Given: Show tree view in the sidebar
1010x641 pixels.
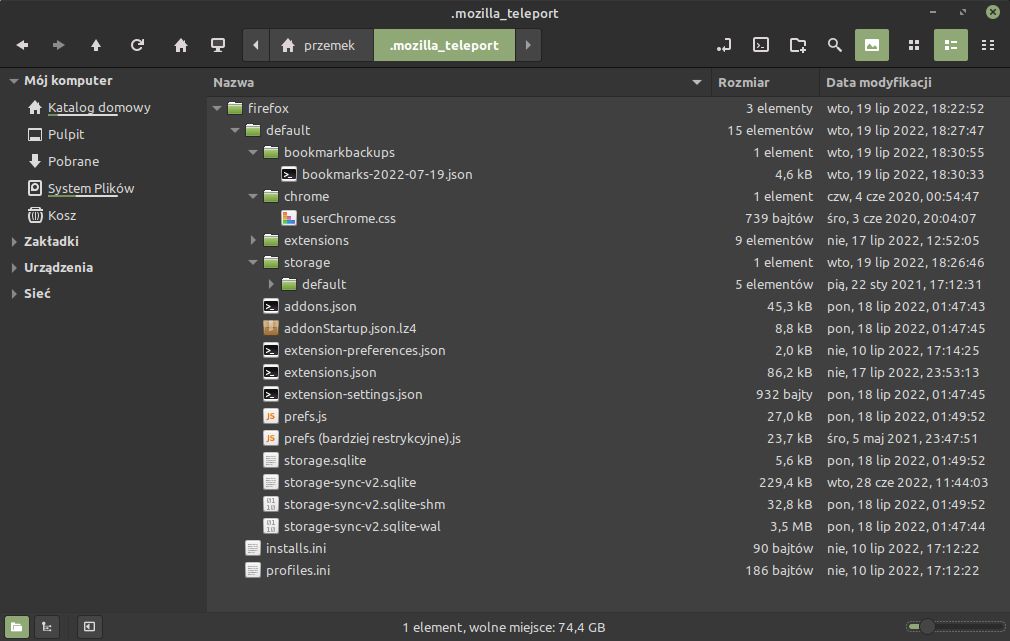Looking at the screenshot, I should 47,627.
